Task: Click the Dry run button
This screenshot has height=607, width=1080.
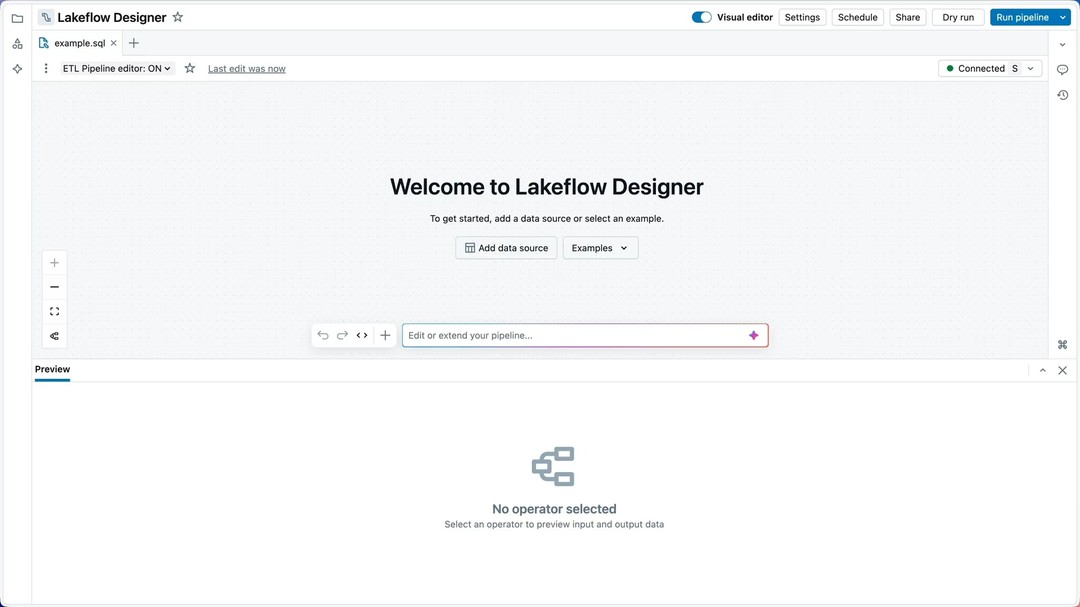Action: (957, 17)
